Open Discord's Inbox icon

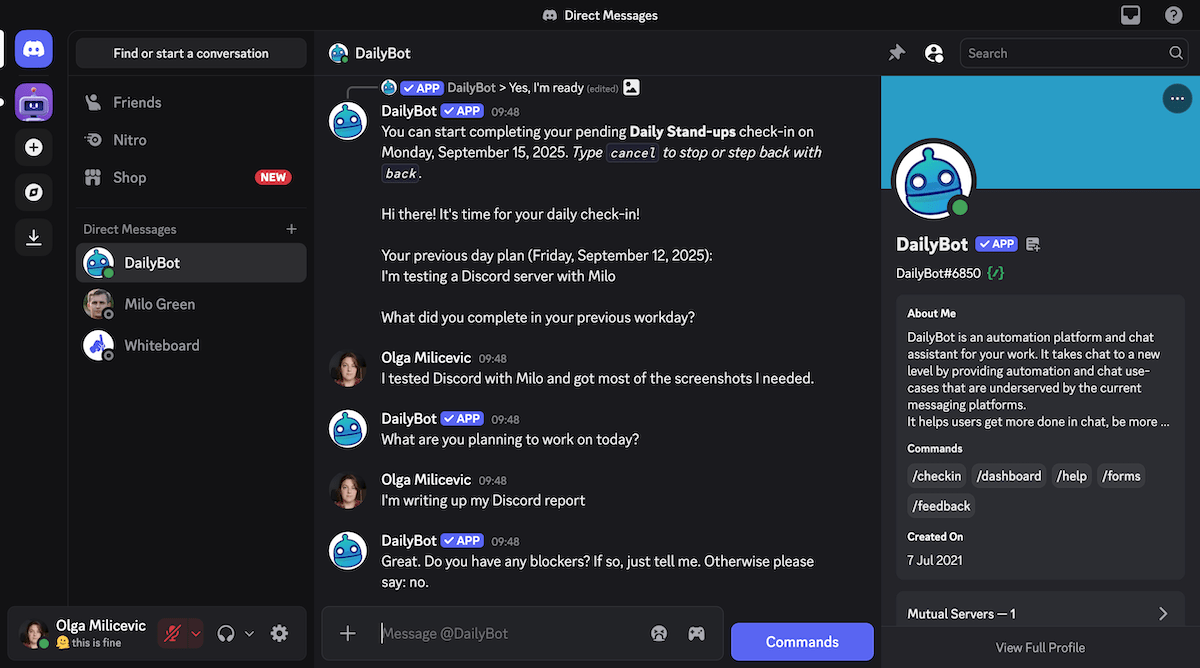tap(1130, 15)
